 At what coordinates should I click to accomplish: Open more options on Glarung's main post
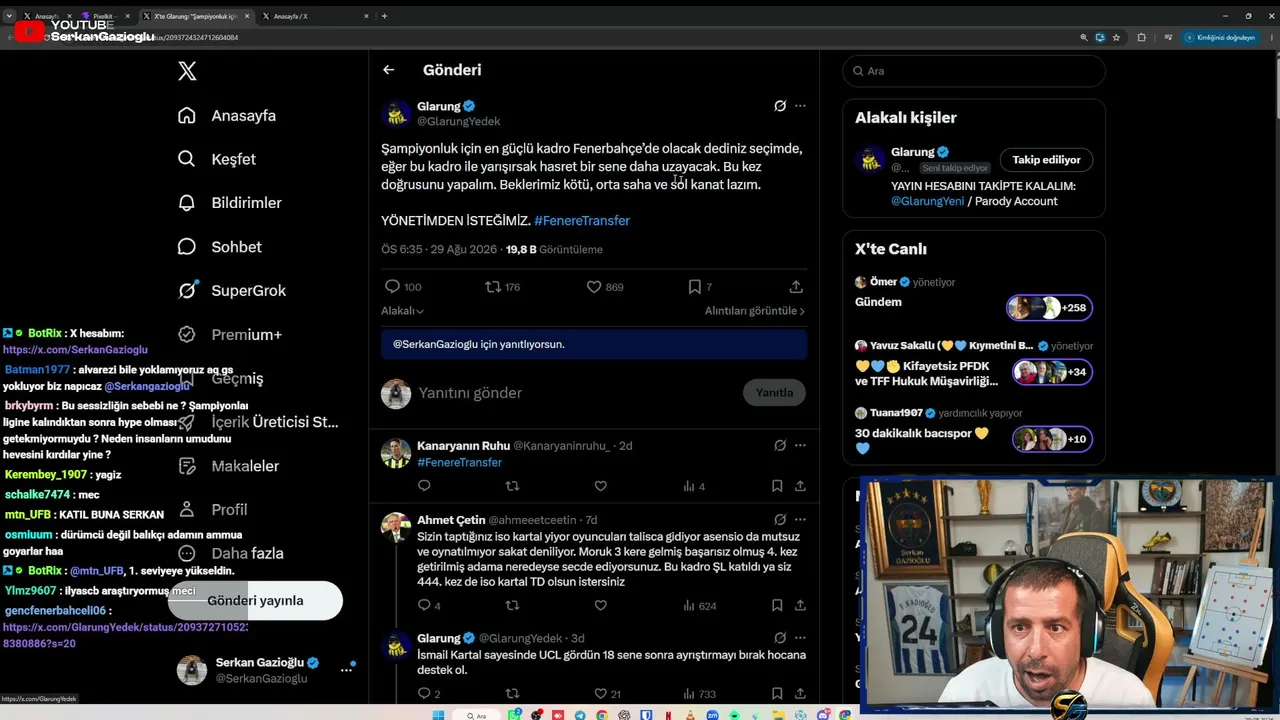(800, 106)
